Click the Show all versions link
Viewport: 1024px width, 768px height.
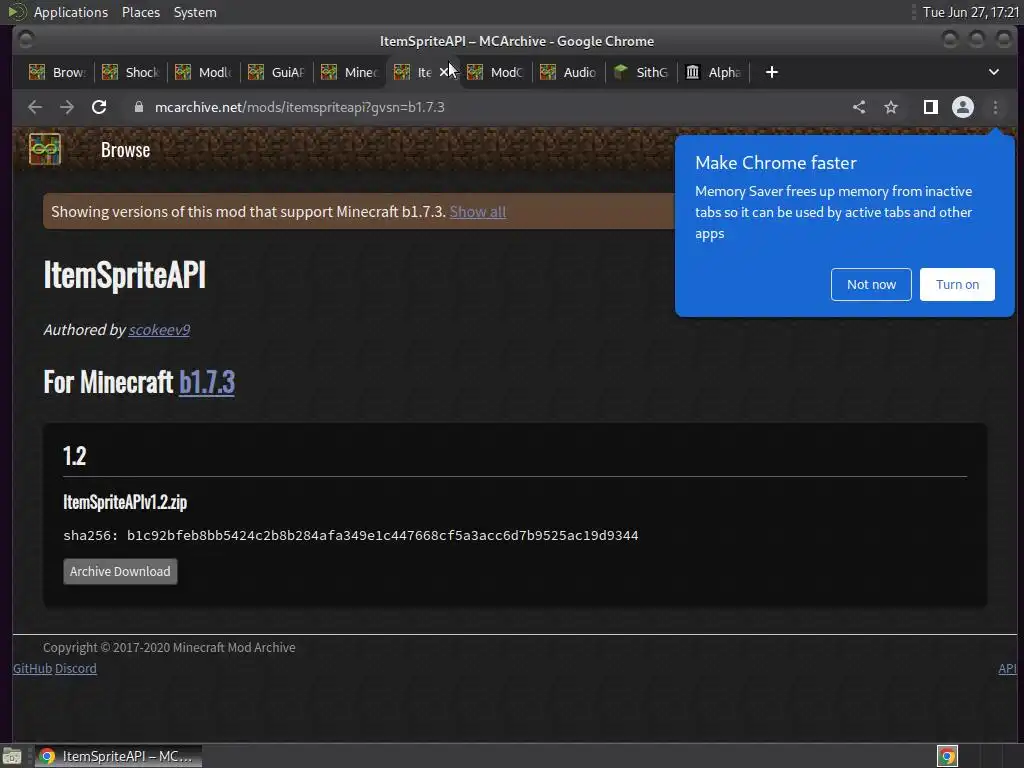coord(477,212)
